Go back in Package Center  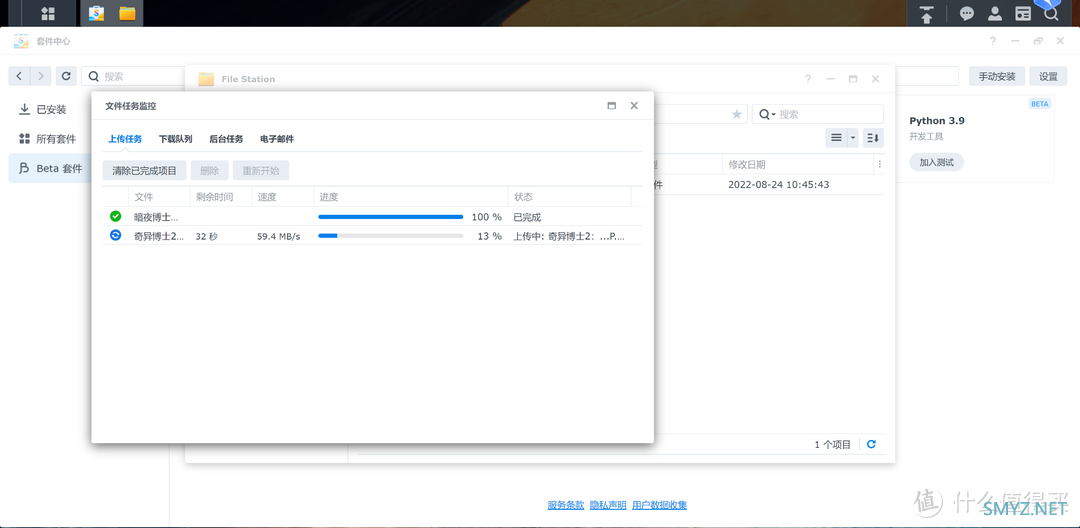[19, 76]
